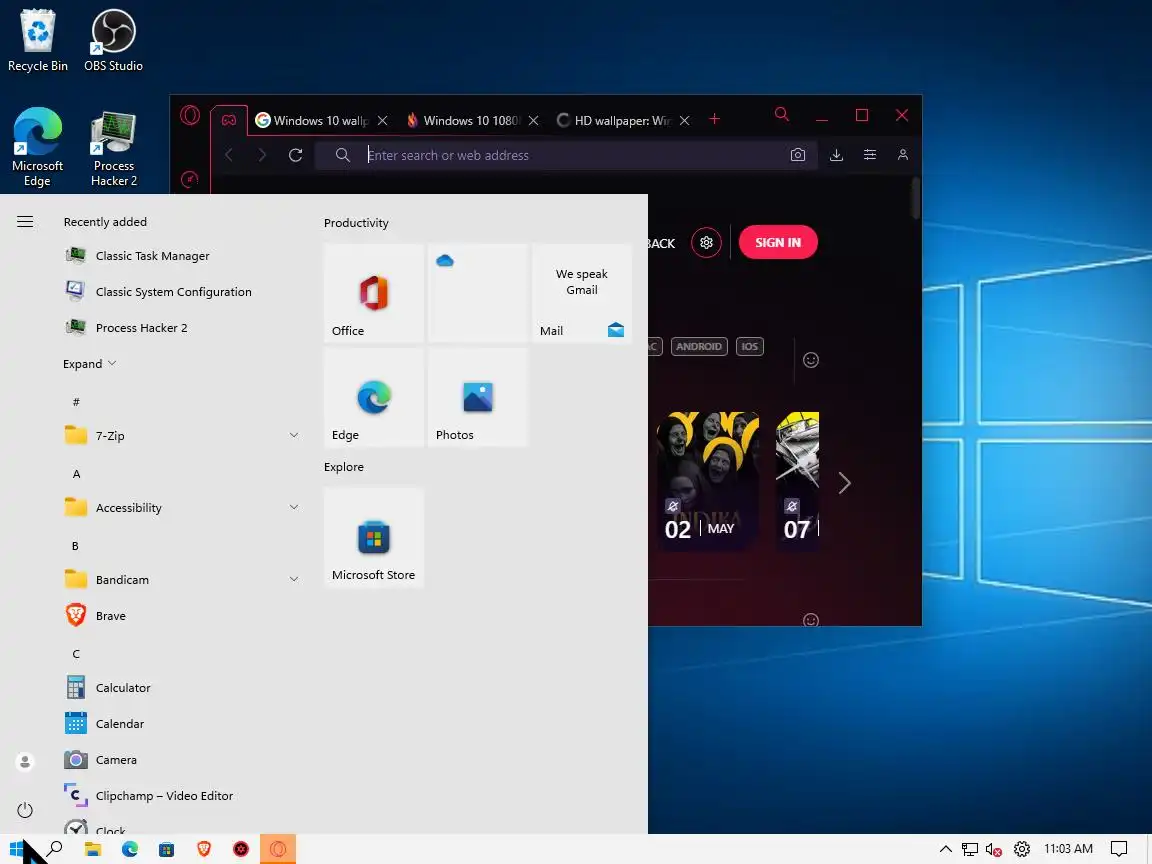This screenshot has height=864, width=1152.
Task: Click Opera's vertical page scrollbar
Action: (915, 198)
